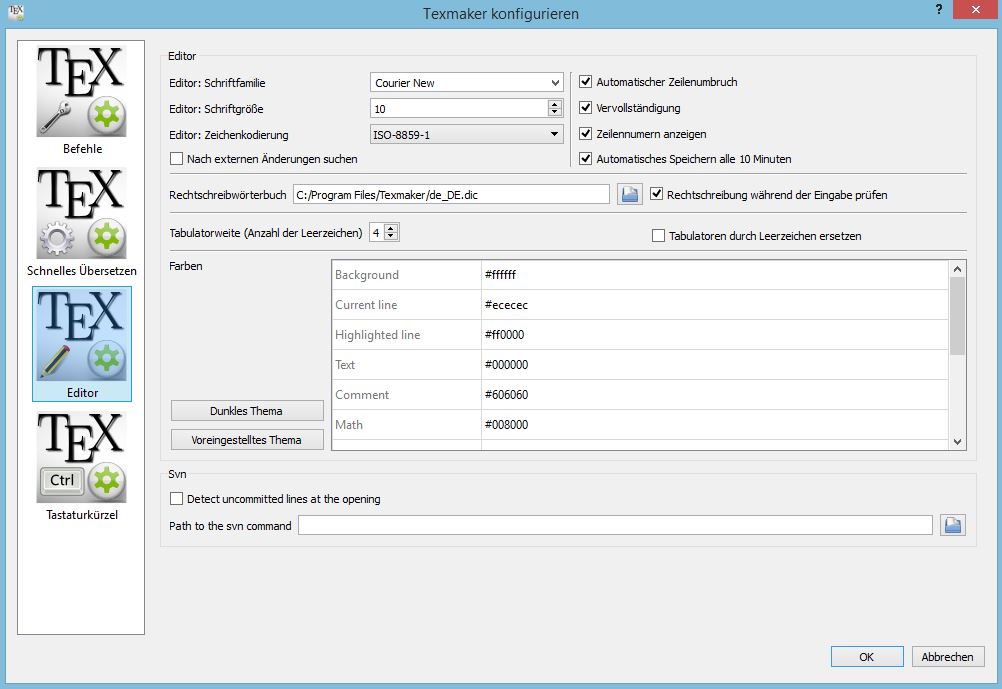
Task: Click the Current line color value #ececec
Action: coord(714,305)
